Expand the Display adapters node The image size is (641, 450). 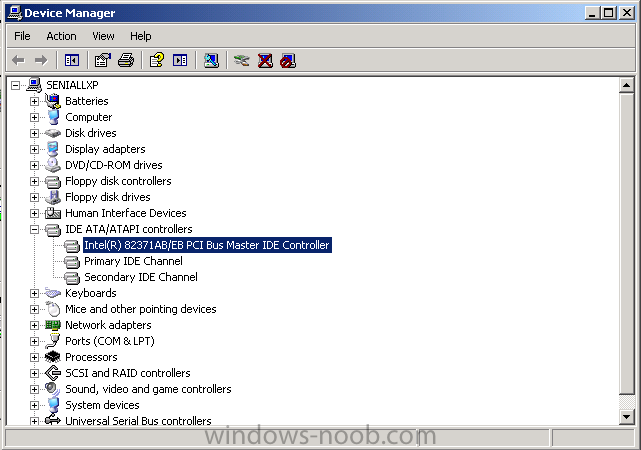tap(34, 149)
